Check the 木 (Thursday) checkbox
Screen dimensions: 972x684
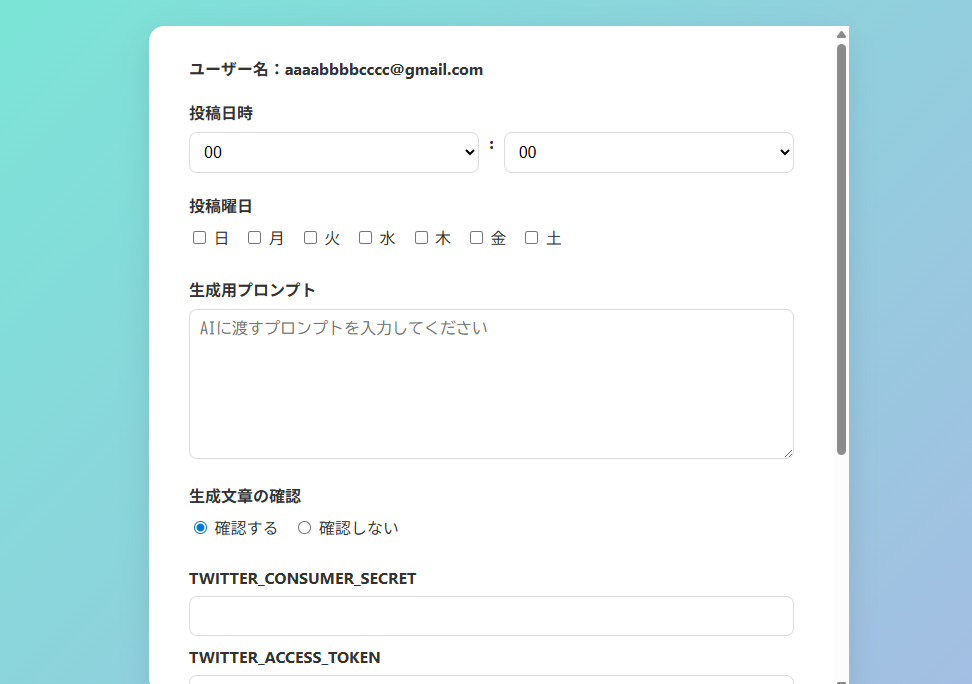[x=422, y=238]
